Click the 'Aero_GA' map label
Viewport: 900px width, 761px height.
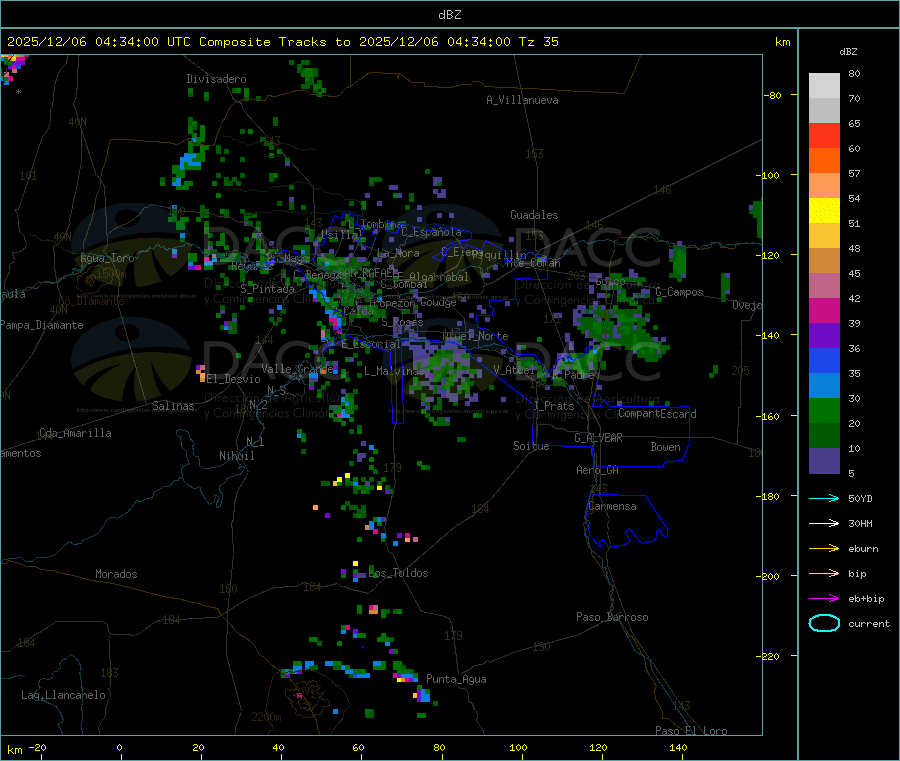pos(598,470)
